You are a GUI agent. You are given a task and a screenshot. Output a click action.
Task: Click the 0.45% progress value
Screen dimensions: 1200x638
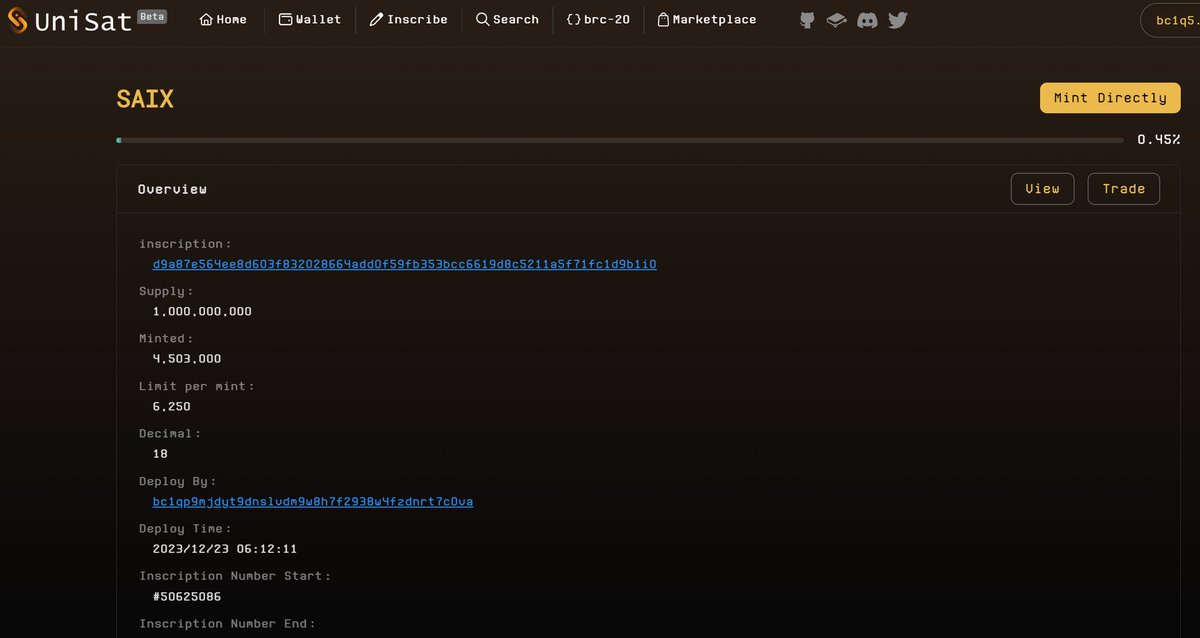(x=1159, y=140)
